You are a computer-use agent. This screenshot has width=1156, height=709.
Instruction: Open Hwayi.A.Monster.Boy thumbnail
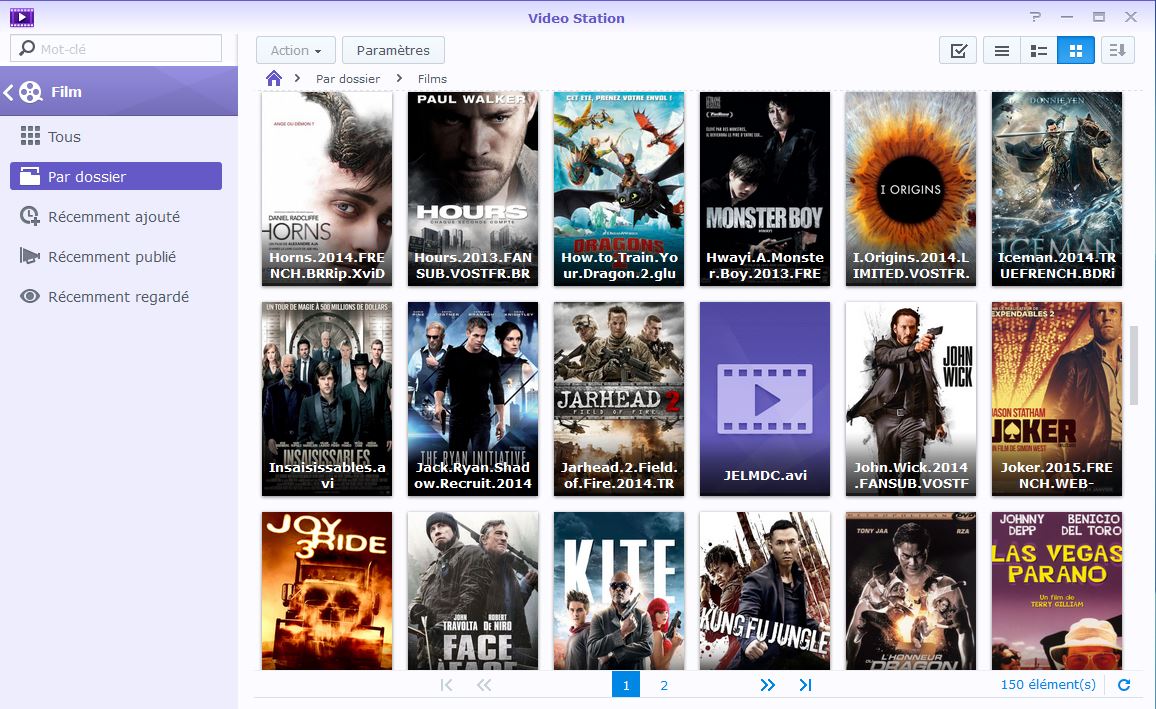pyautogui.click(x=765, y=189)
